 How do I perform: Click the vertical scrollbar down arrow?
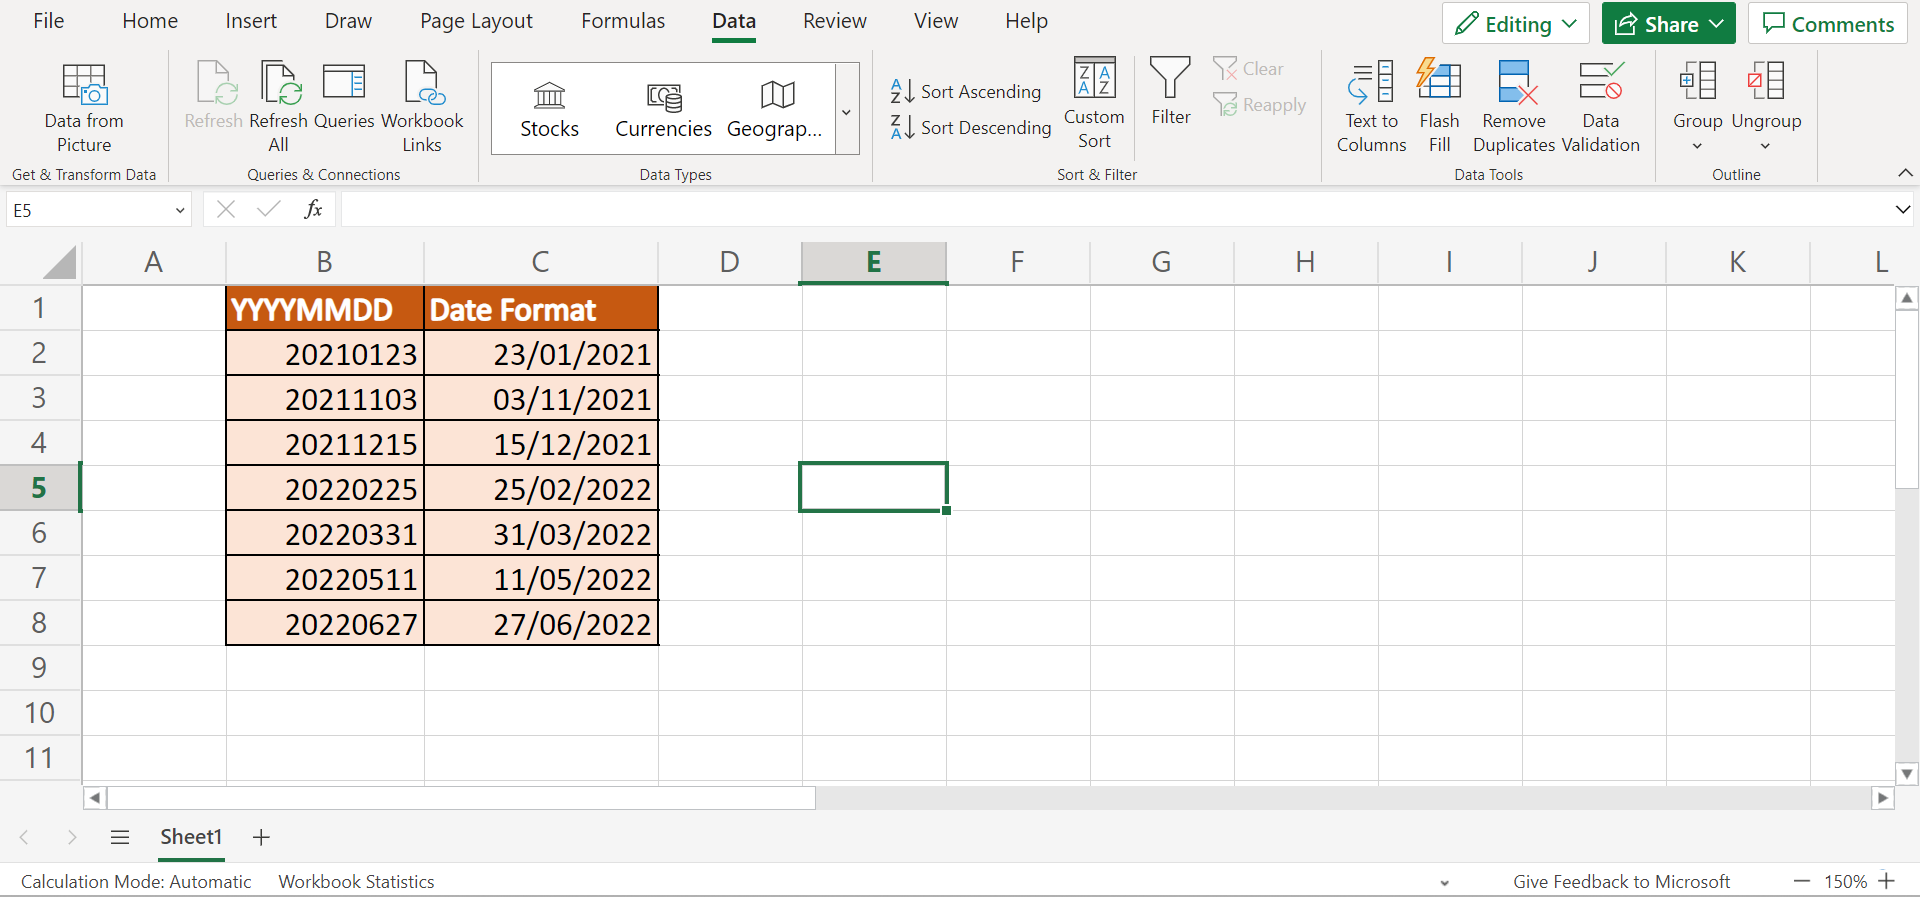1907,773
